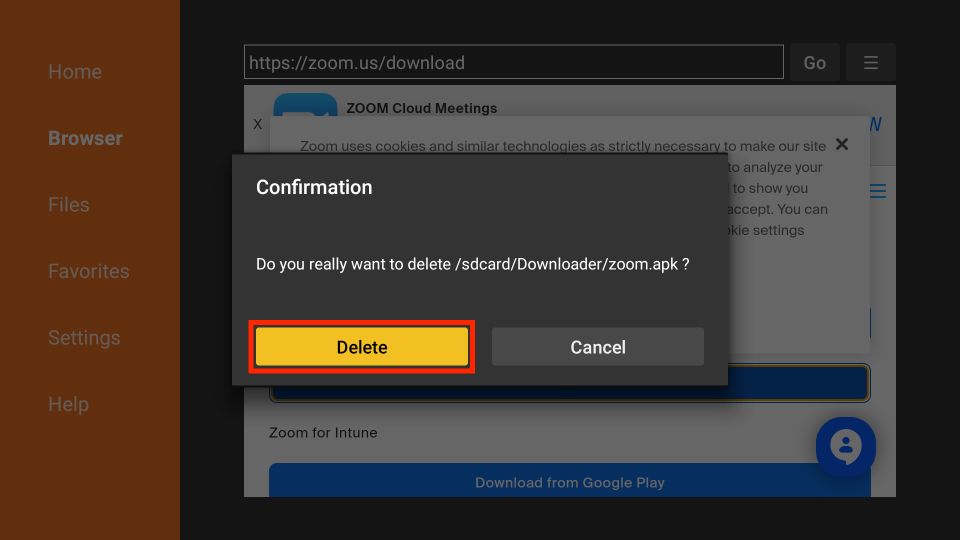Open Settings from the sidebar

84,337
